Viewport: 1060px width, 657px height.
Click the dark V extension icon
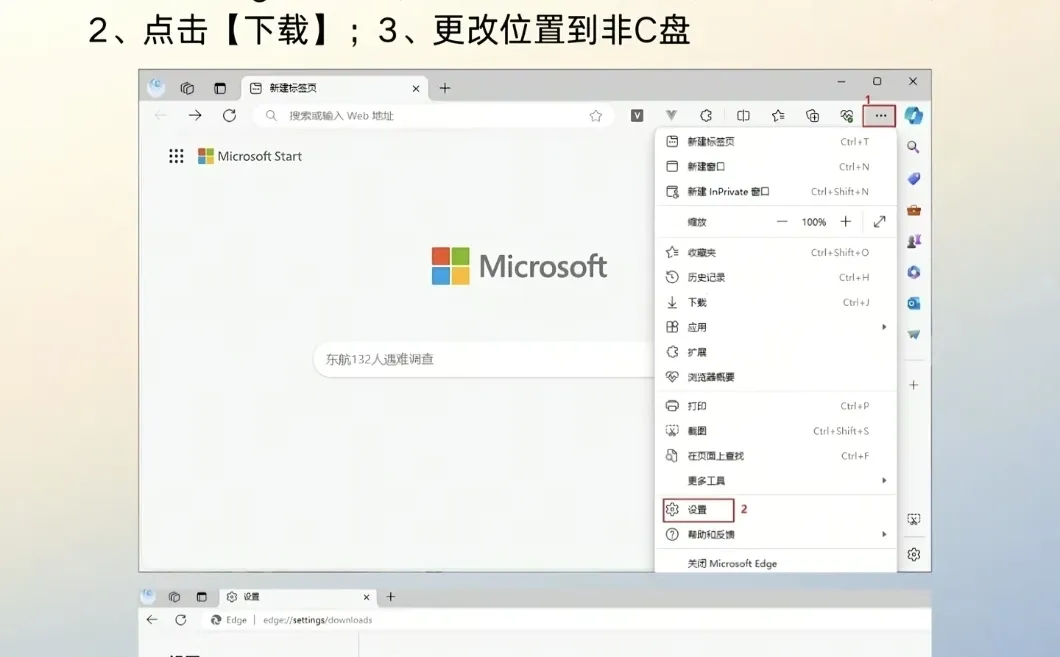[x=637, y=116]
